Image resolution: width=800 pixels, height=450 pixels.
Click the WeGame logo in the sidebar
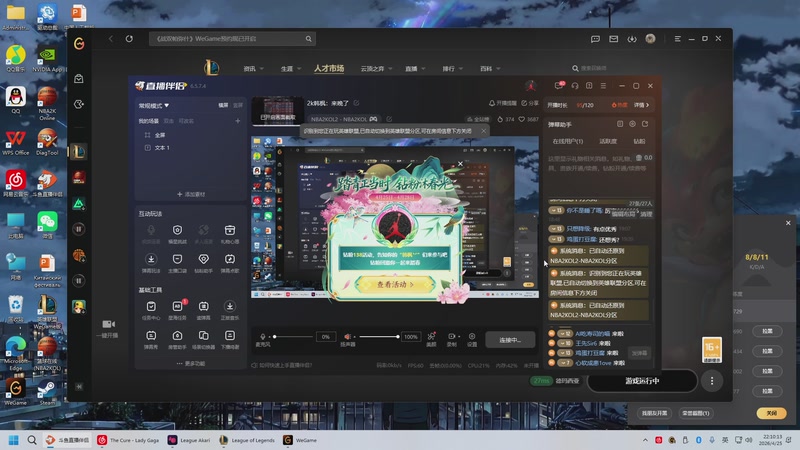click(x=79, y=44)
